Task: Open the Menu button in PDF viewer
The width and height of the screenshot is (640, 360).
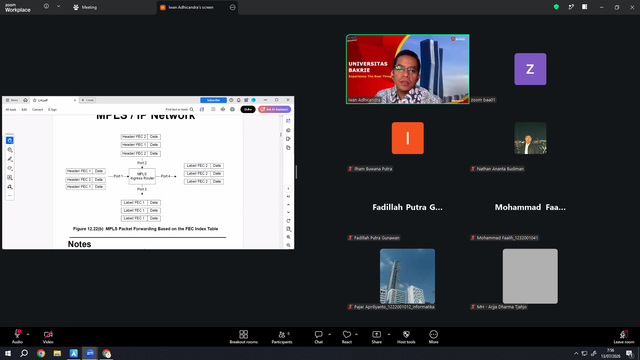Action: 12,100
